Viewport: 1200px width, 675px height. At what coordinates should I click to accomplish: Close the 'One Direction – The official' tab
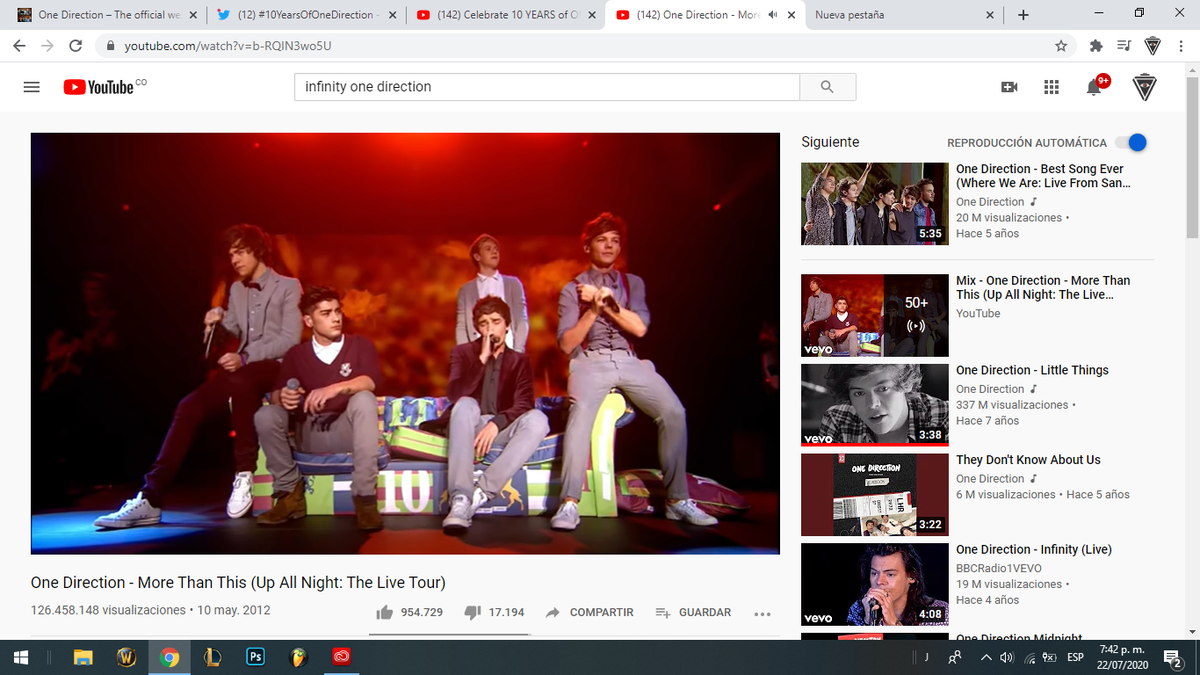coord(193,15)
